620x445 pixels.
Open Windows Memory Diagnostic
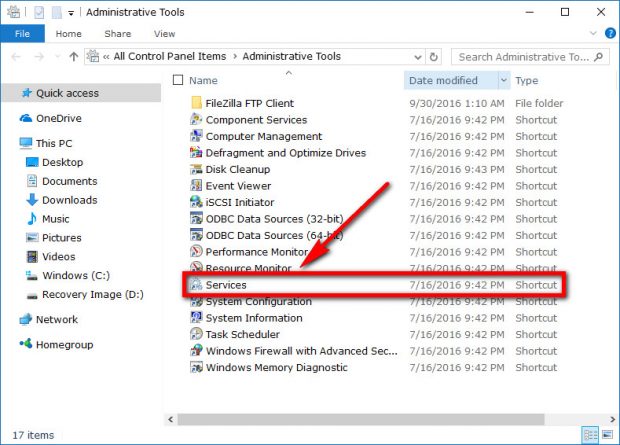tap(276, 367)
